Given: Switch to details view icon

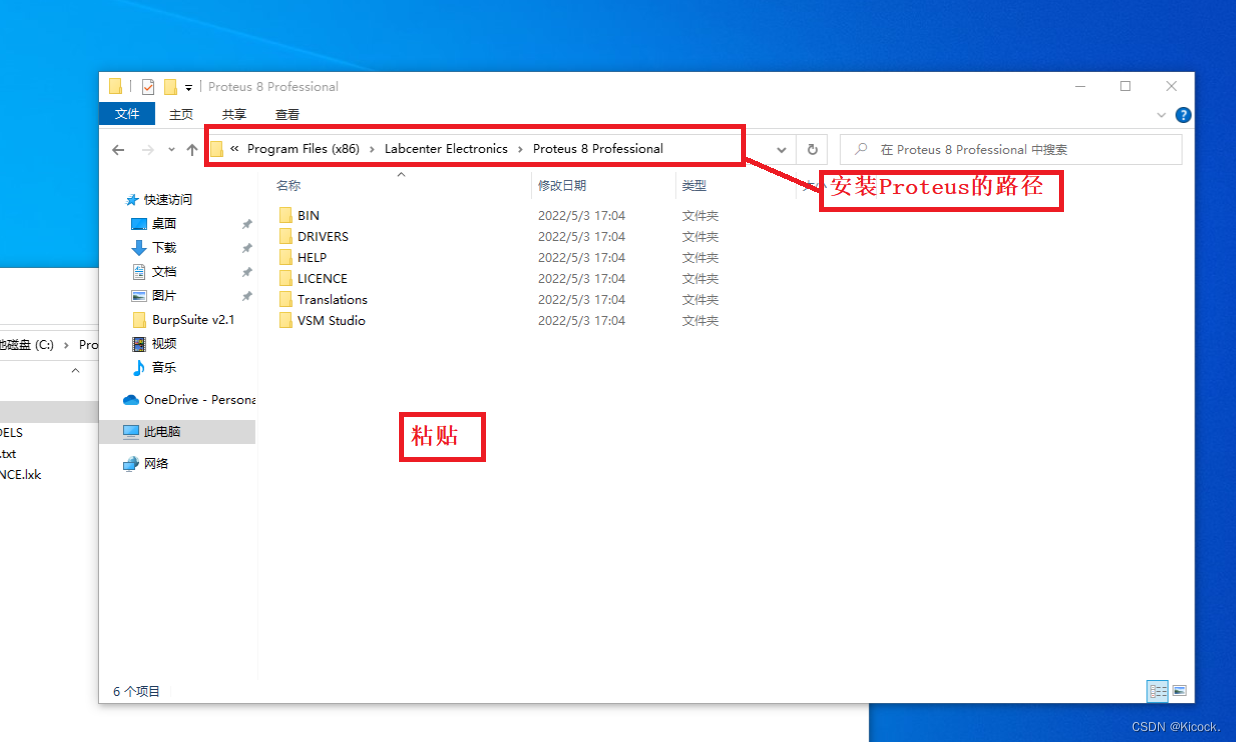Looking at the screenshot, I should click(x=1158, y=690).
